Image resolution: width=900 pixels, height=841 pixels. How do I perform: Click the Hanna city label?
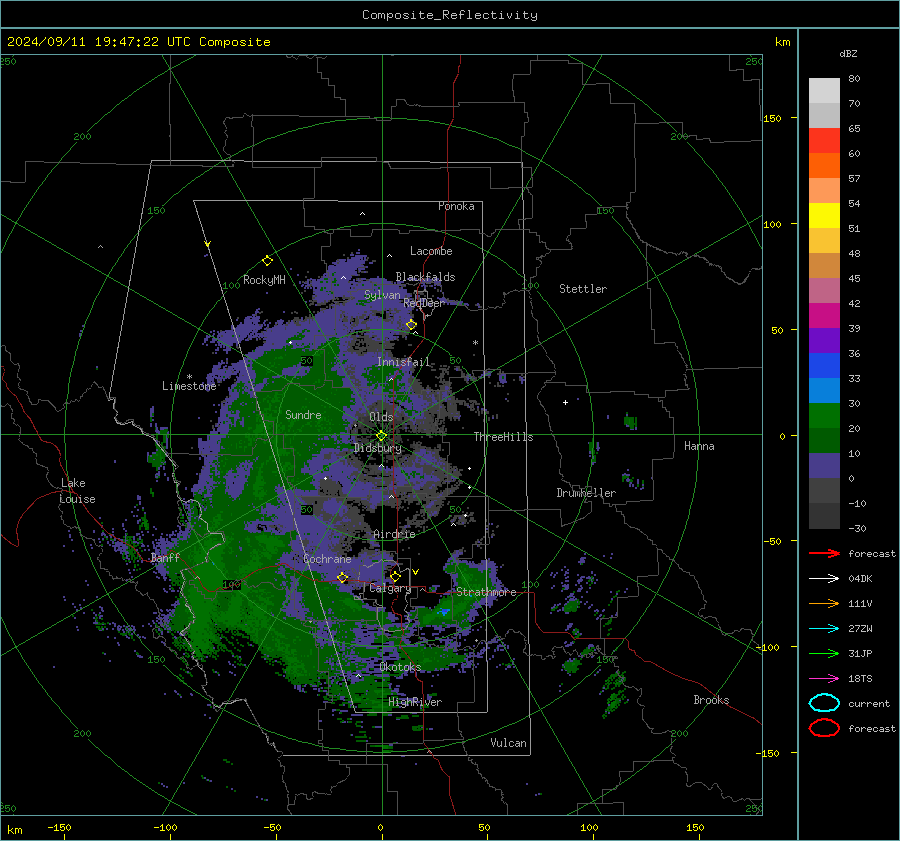pos(699,446)
